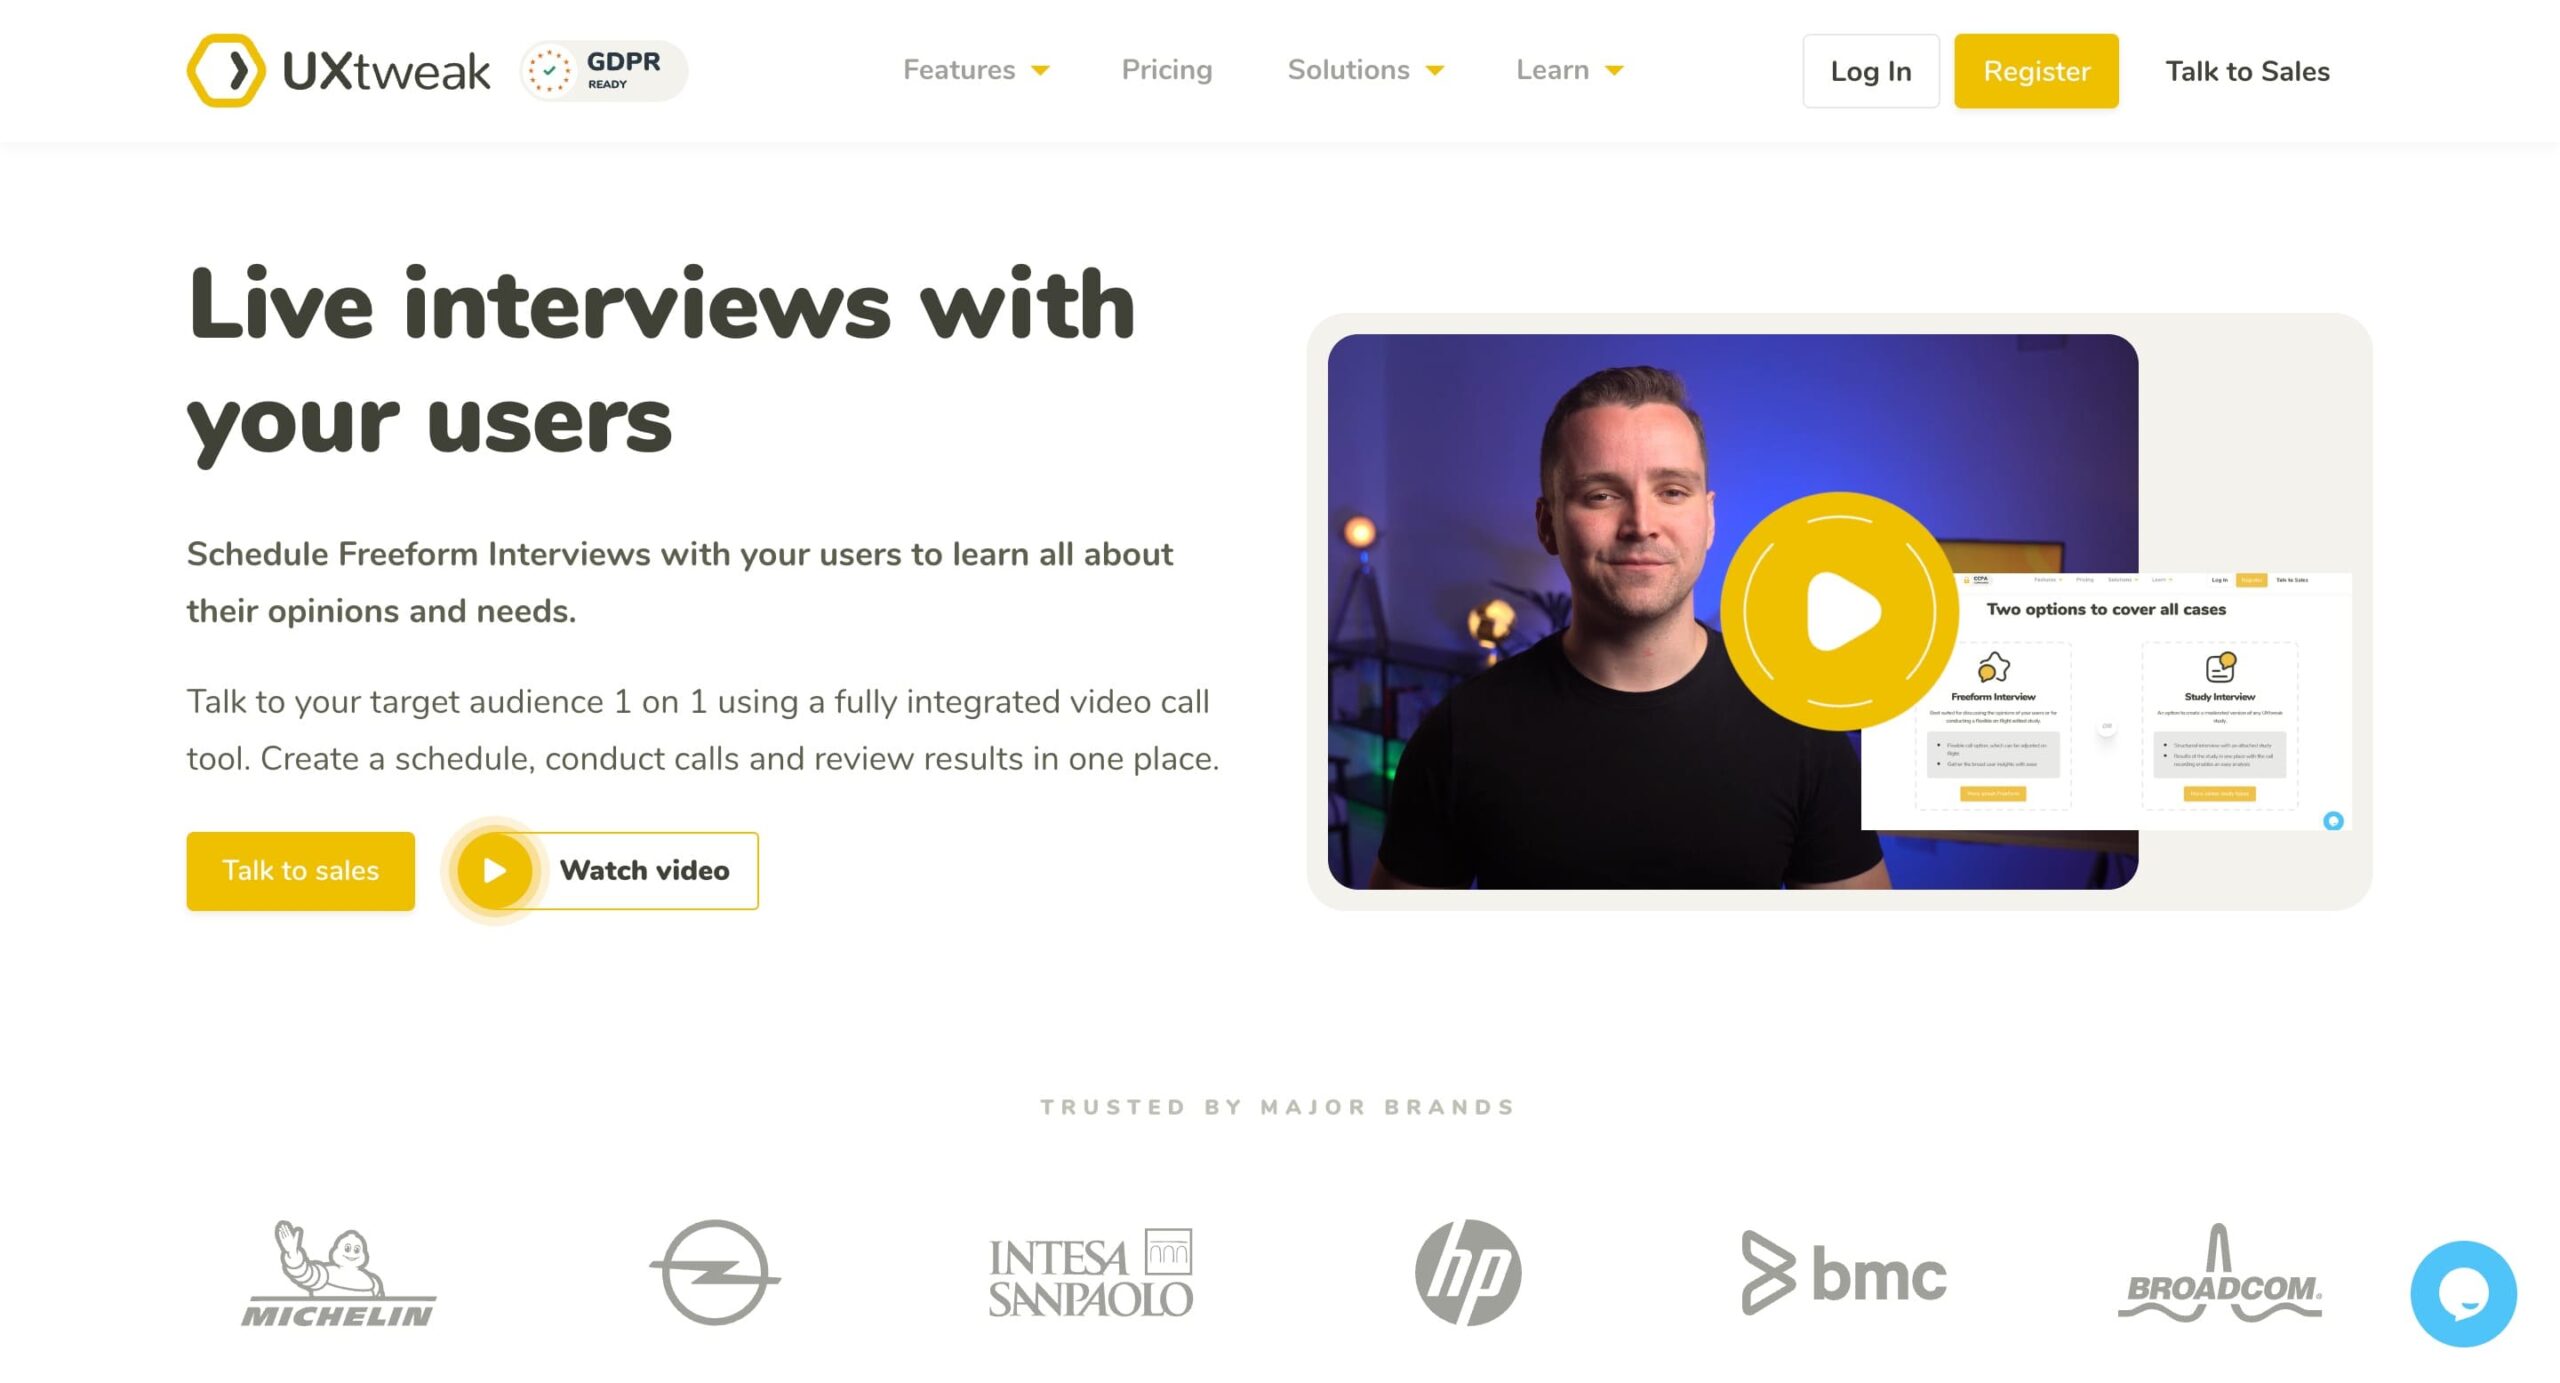Click the Talk to Sales button
The image size is (2560, 1383).
2250,70
